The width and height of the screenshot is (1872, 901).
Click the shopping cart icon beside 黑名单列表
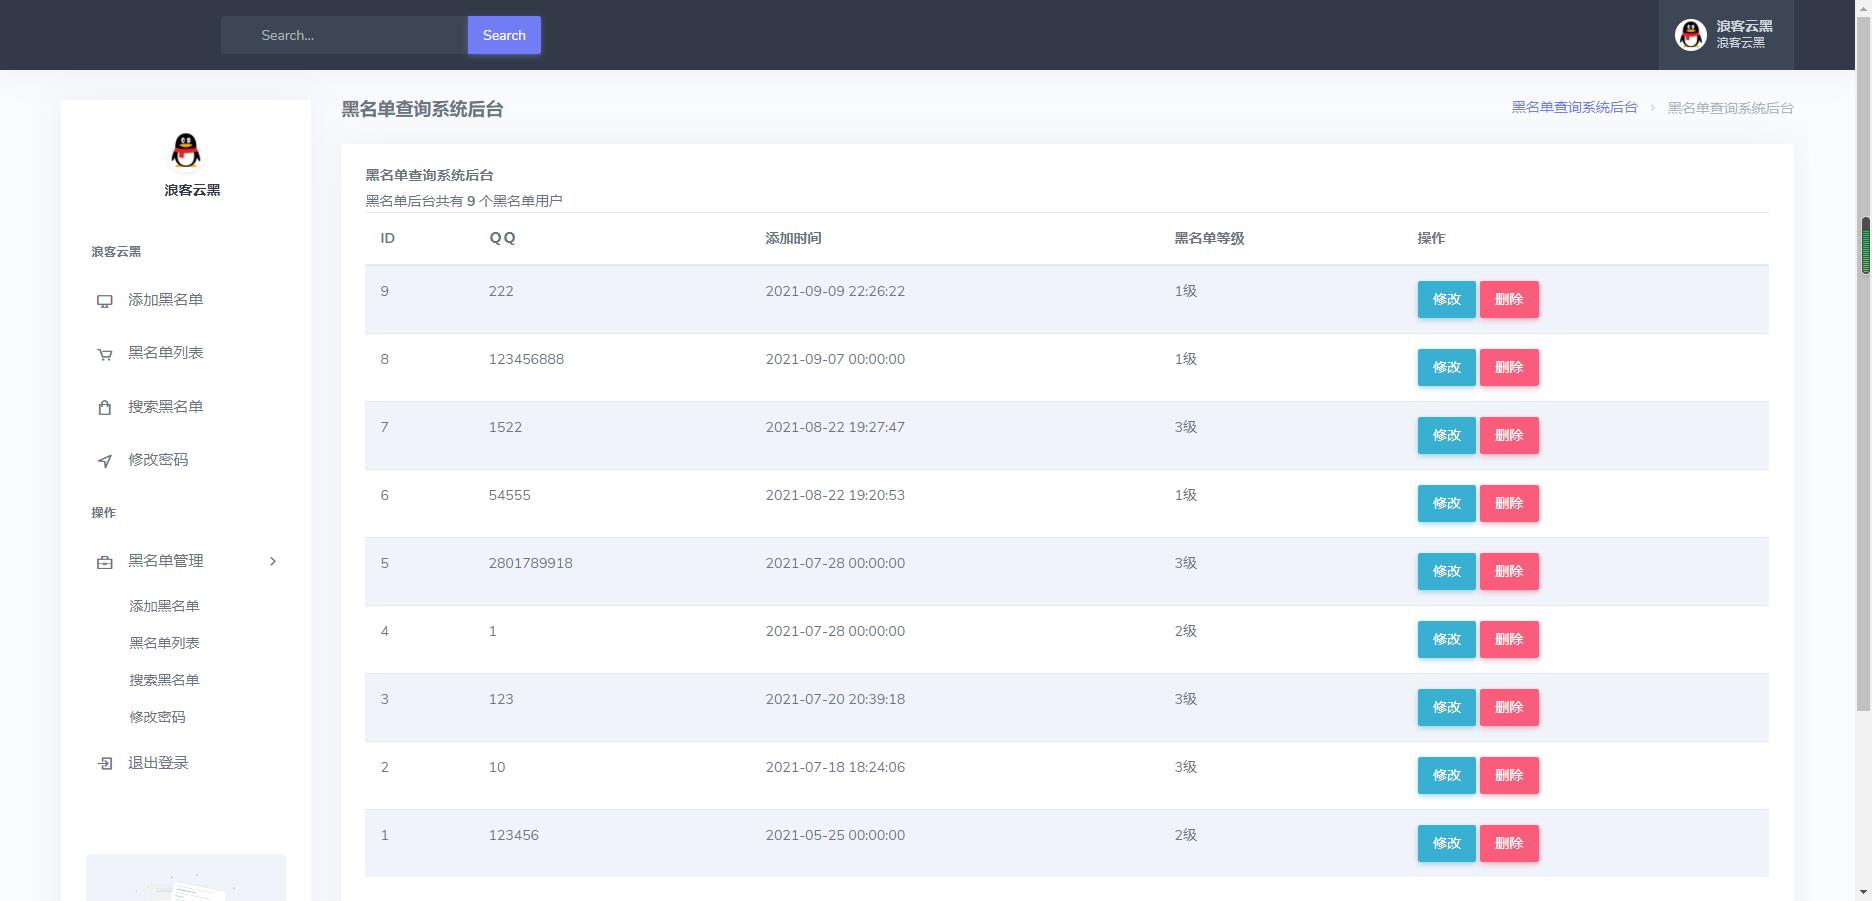pyautogui.click(x=104, y=354)
